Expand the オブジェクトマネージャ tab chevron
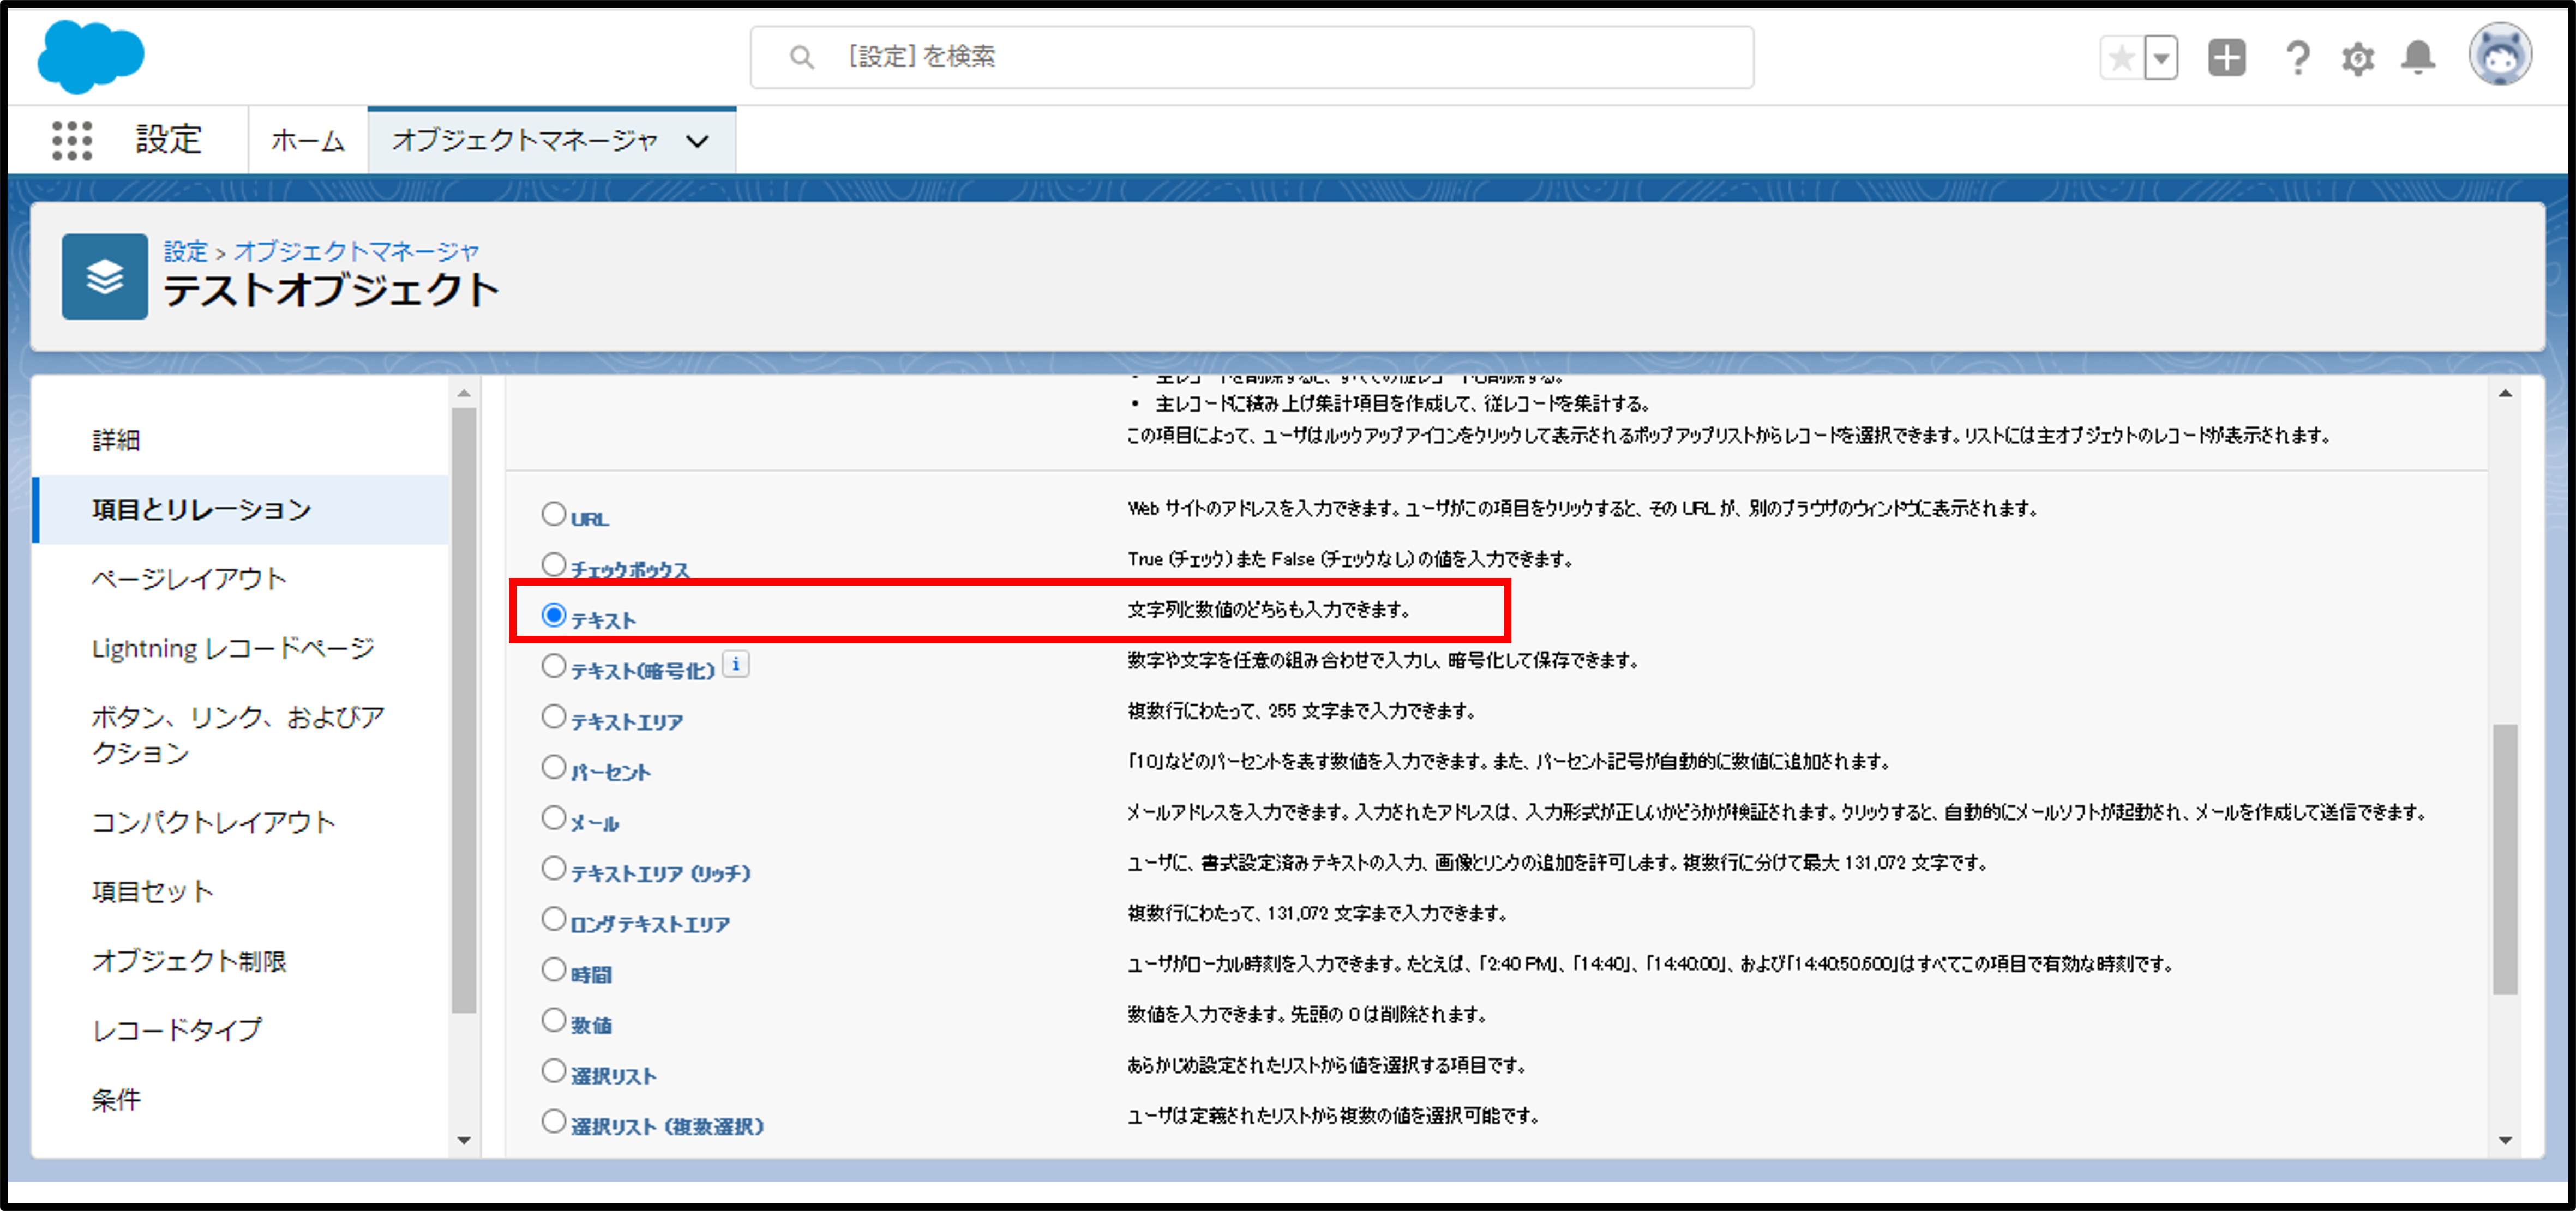The width and height of the screenshot is (2576, 1211). tap(698, 141)
